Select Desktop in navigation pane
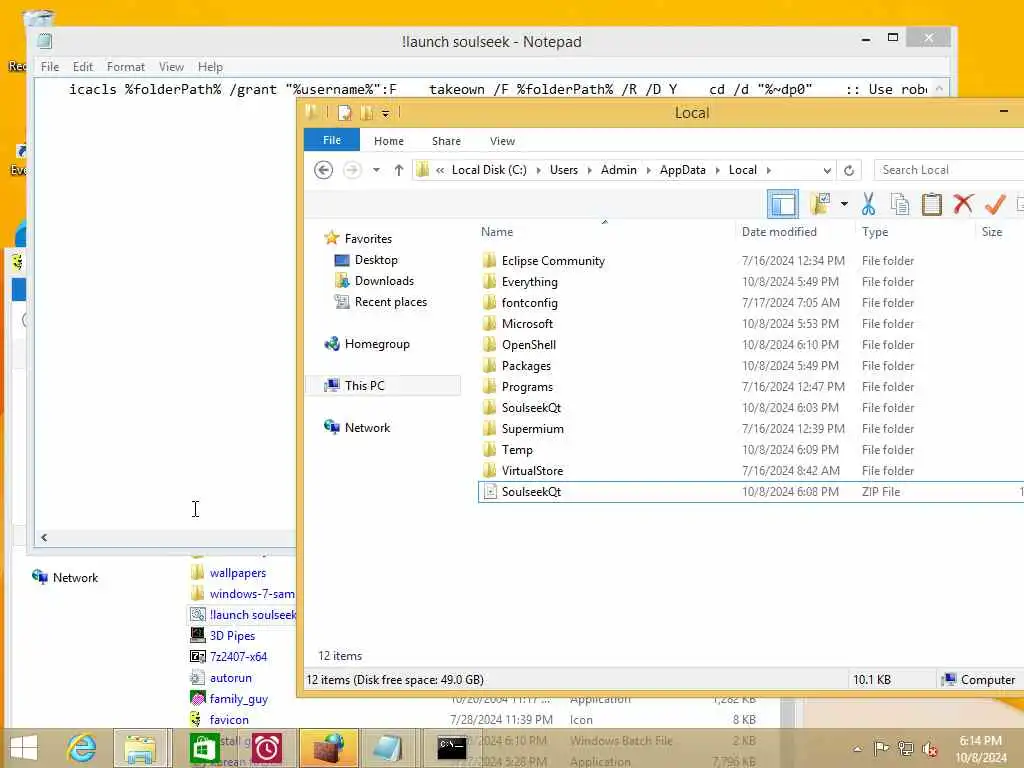The height and width of the screenshot is (768, 1024). (x=376, y=260)
